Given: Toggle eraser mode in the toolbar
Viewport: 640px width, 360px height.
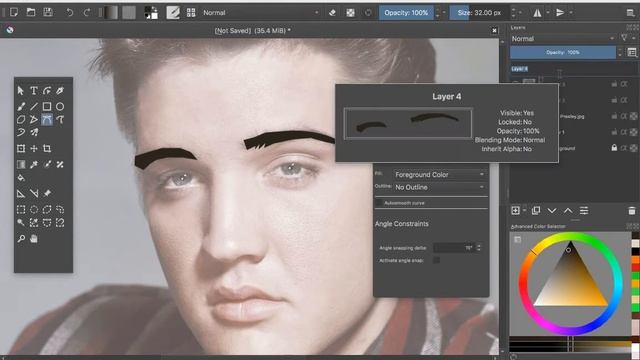Looking at the screenshot, I should point(332,13).
